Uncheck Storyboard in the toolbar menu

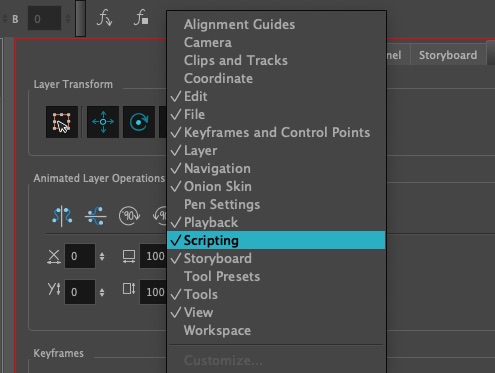pyautogui.click(x=276, y=258)
